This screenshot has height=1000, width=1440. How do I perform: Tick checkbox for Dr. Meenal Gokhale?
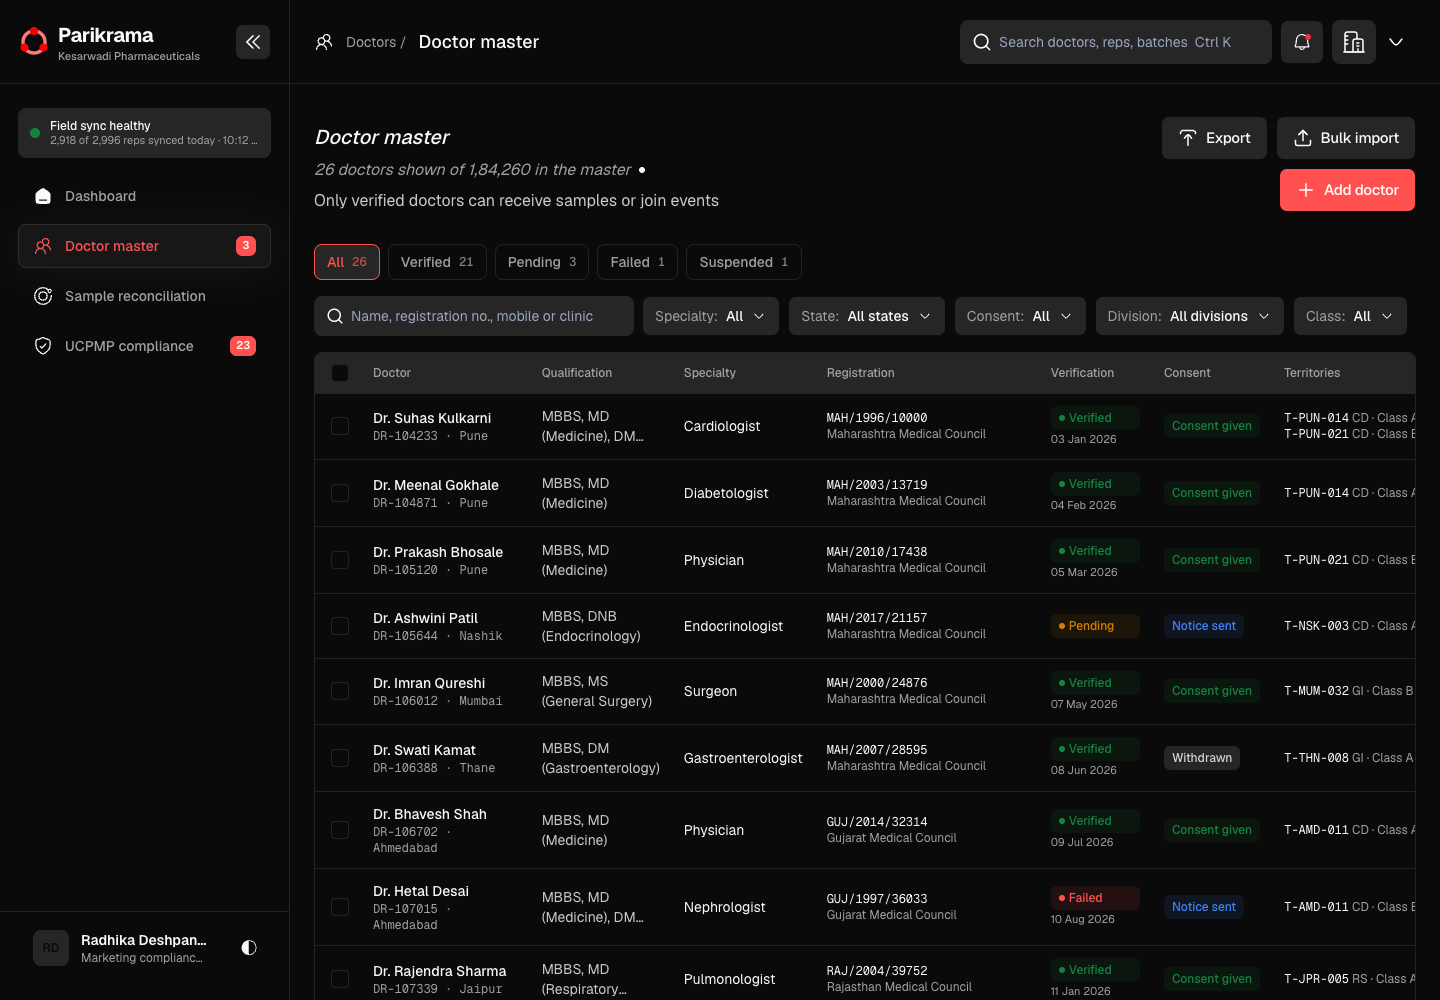coord(340,493)
